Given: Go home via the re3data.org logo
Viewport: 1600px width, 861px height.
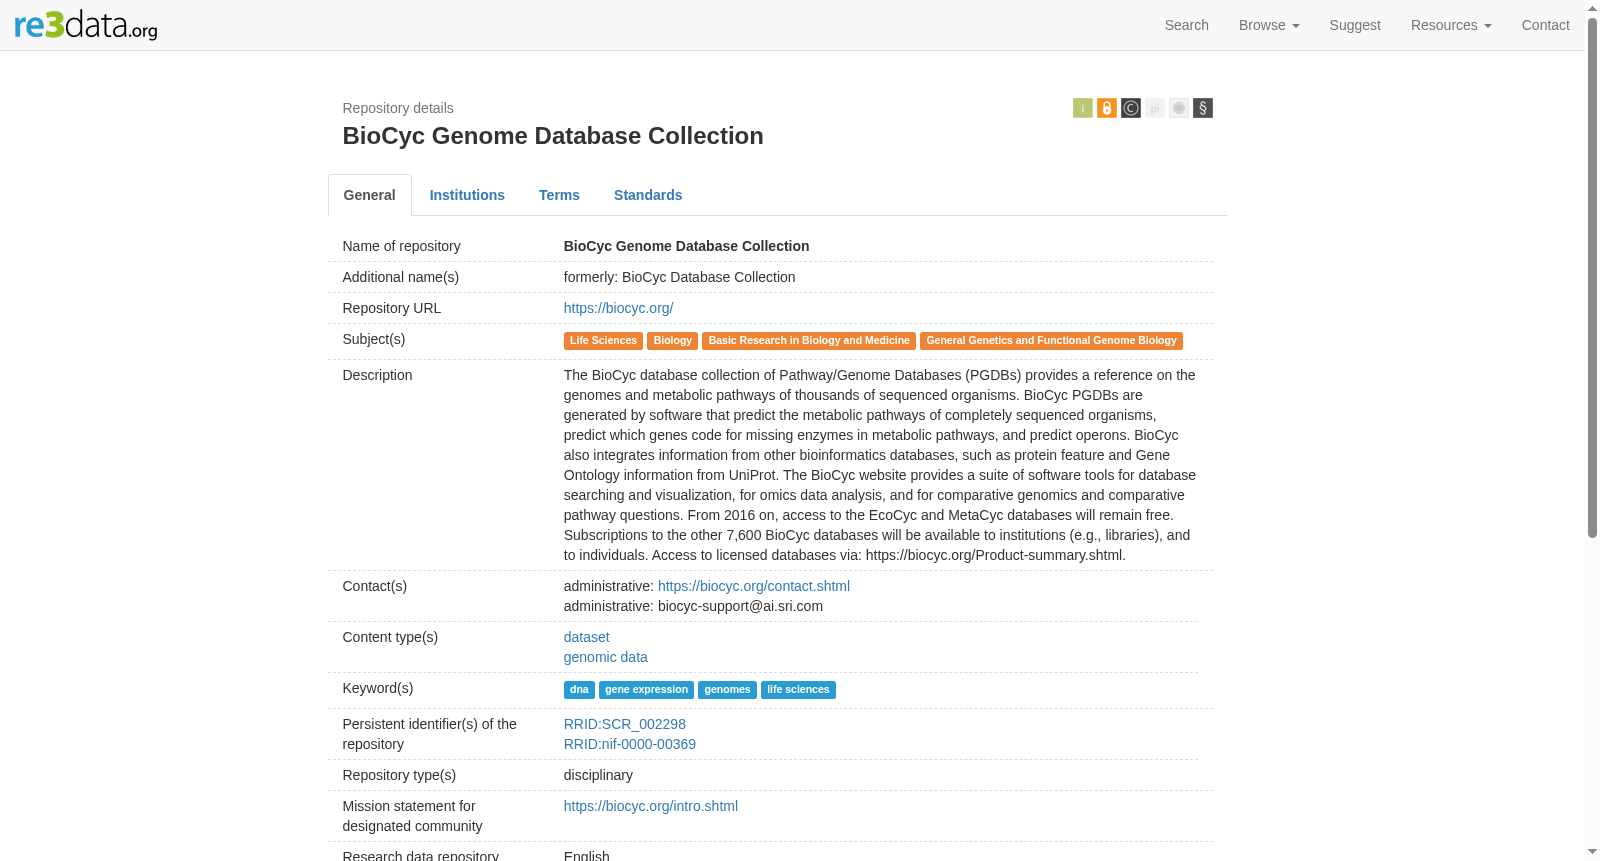Looking at the screenshot, I should pos(86,25).
